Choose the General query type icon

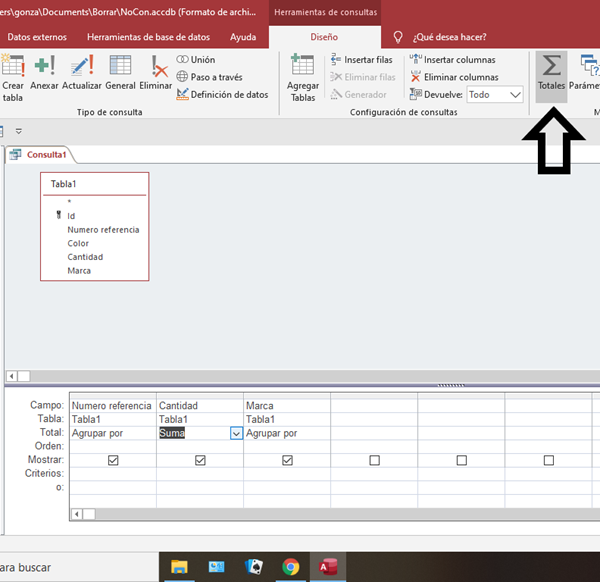pos(120,72)
